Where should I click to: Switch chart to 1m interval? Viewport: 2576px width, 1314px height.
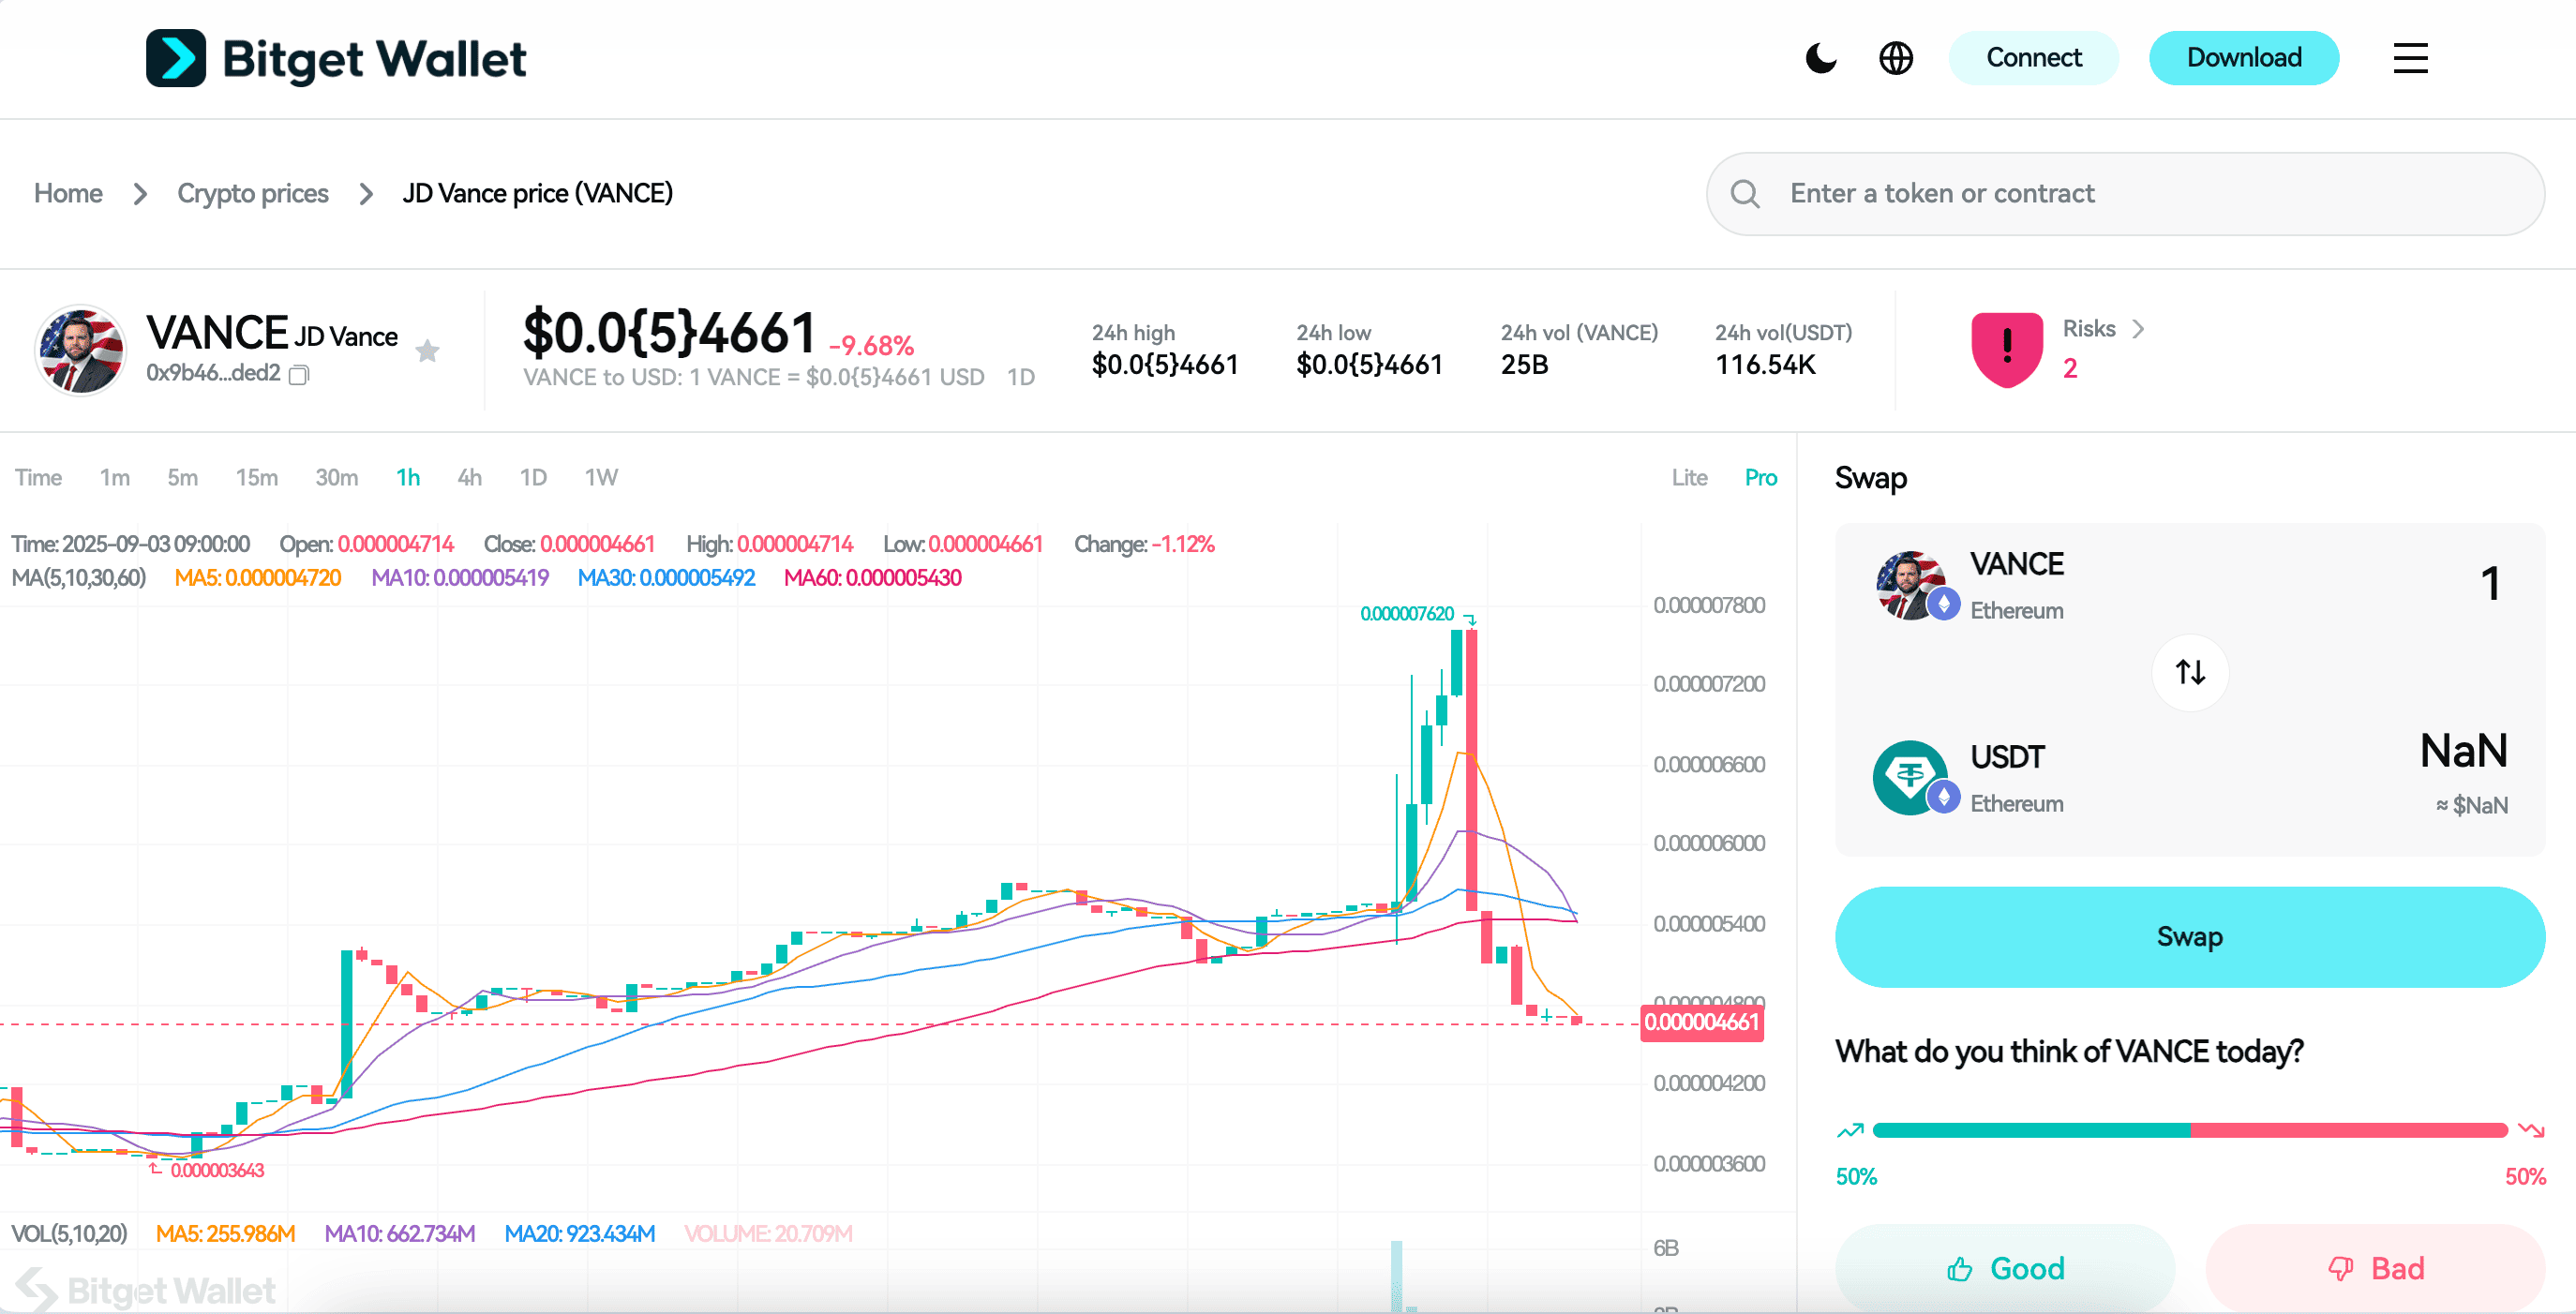(x=115, y=478)
